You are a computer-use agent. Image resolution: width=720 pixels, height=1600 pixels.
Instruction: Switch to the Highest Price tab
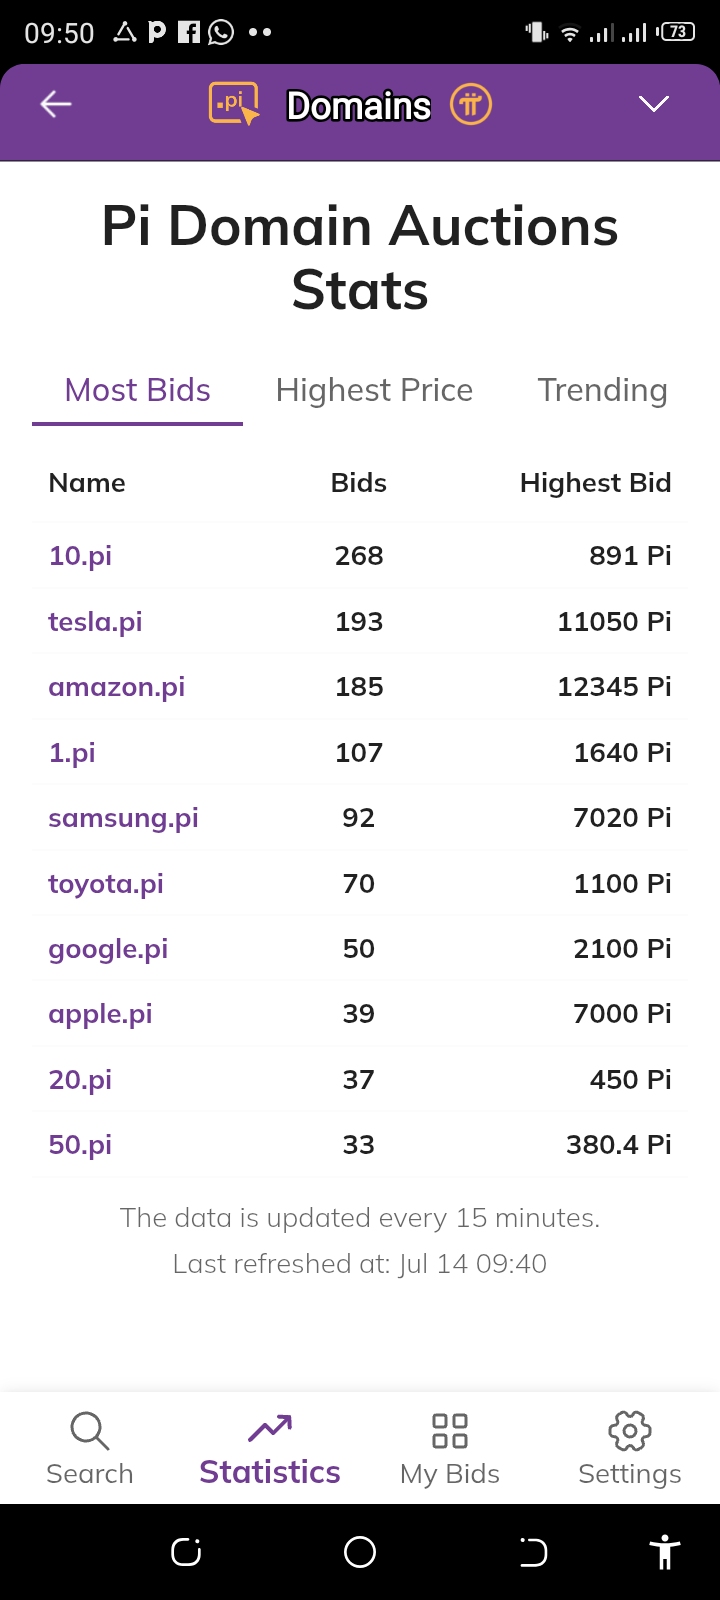(x=374, y=390)
